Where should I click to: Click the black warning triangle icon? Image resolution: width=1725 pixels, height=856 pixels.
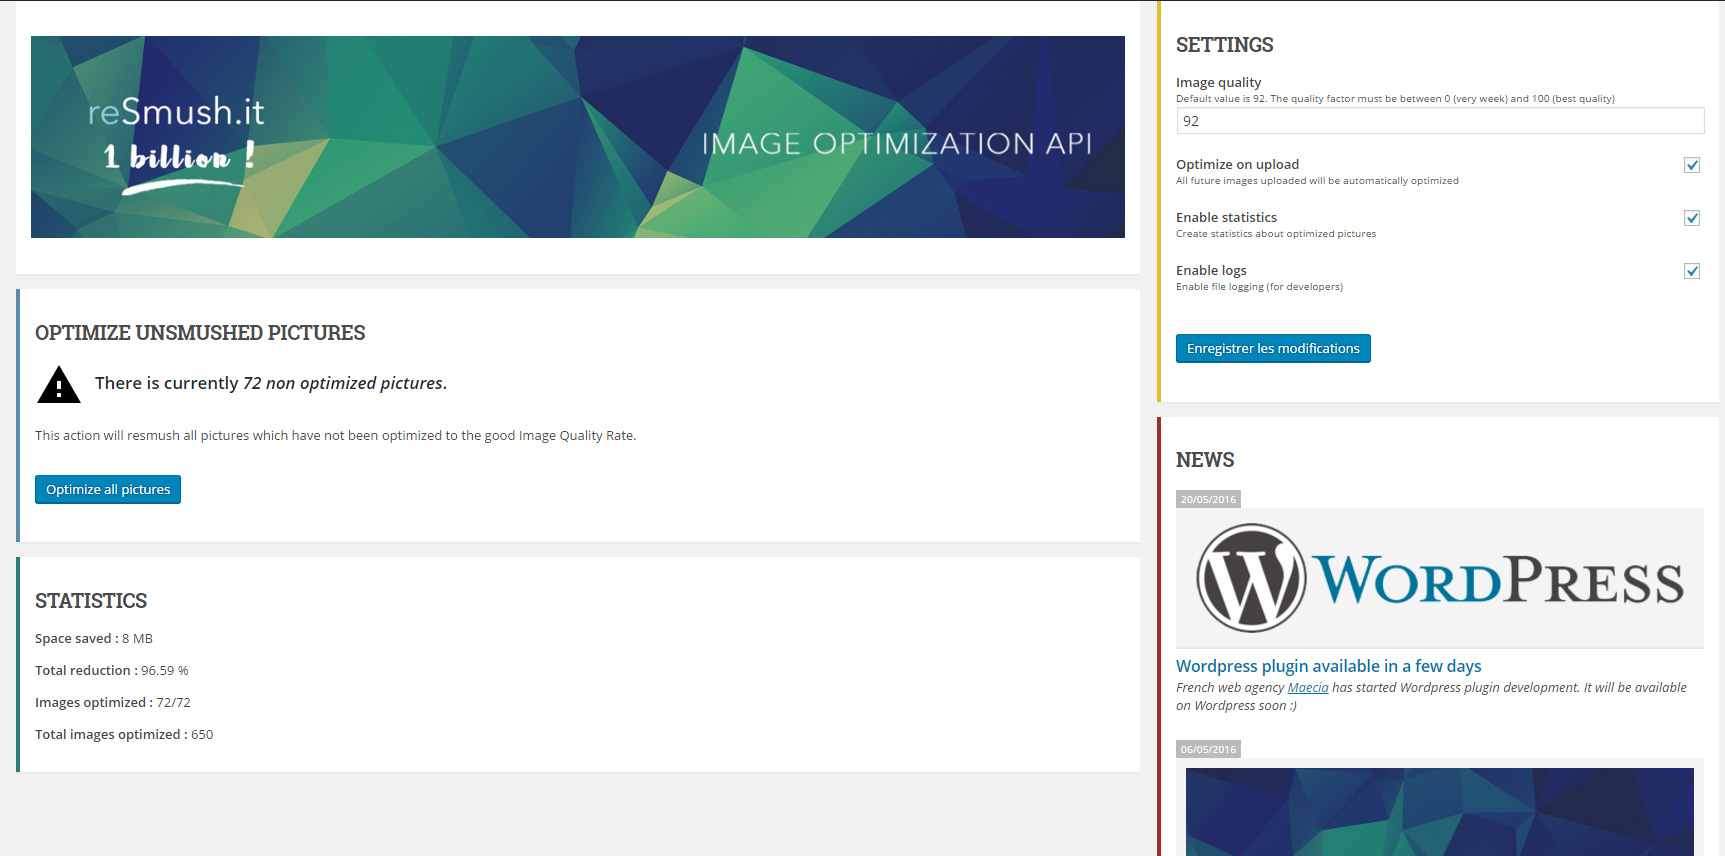58,385
